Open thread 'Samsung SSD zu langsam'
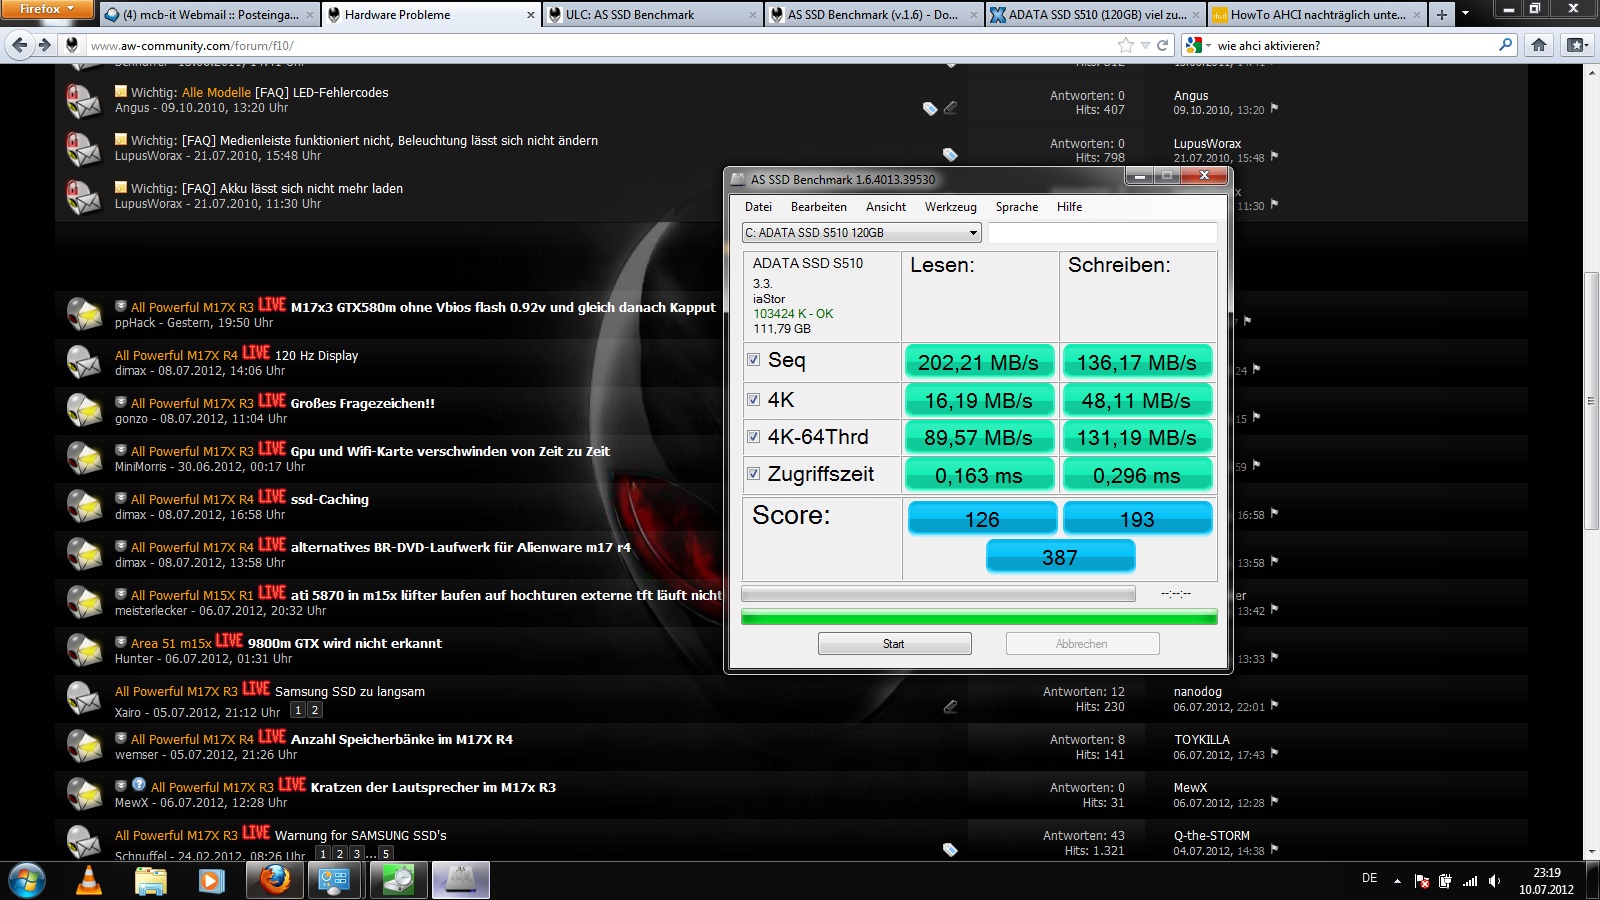Screen dimensions: 1600x900 click(350, 691)
